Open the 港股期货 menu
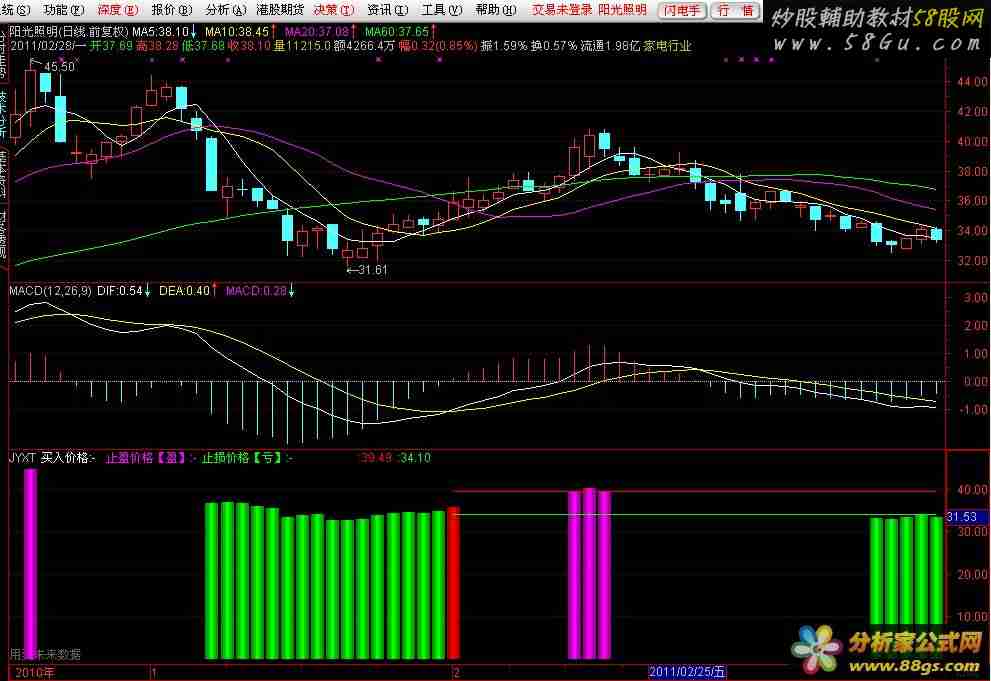This screenshot has width=991, height=681. (x=280, y=10)
